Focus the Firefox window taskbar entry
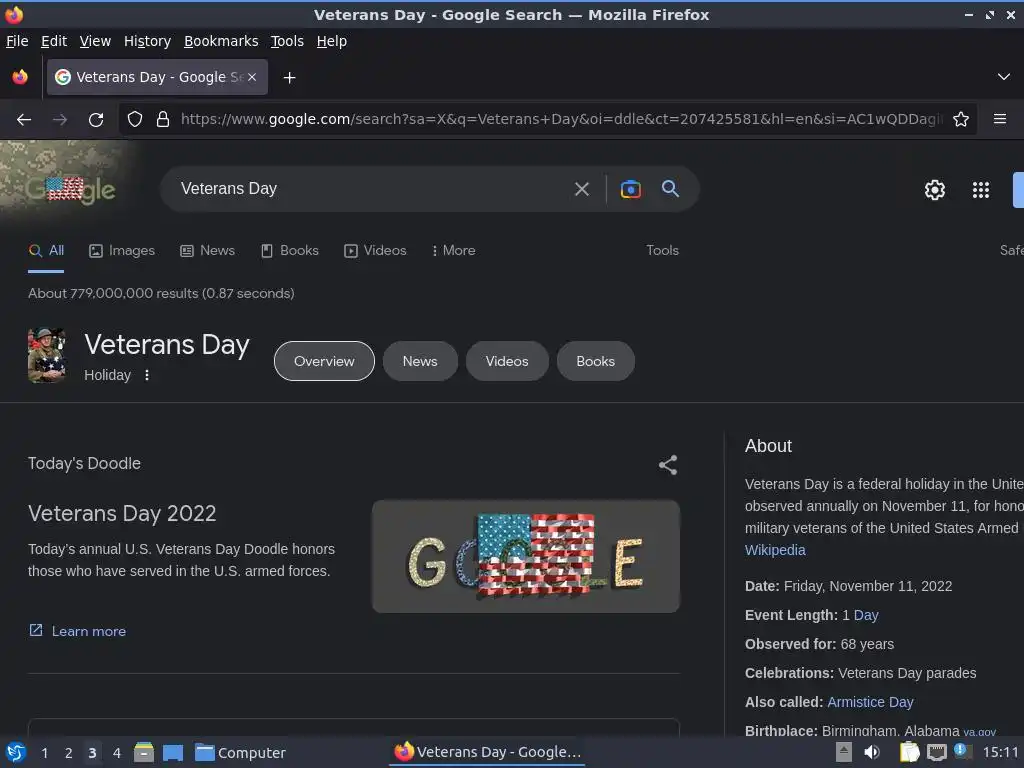The width and height of the screenshot is (1024, 768). (x=487, y=752)
